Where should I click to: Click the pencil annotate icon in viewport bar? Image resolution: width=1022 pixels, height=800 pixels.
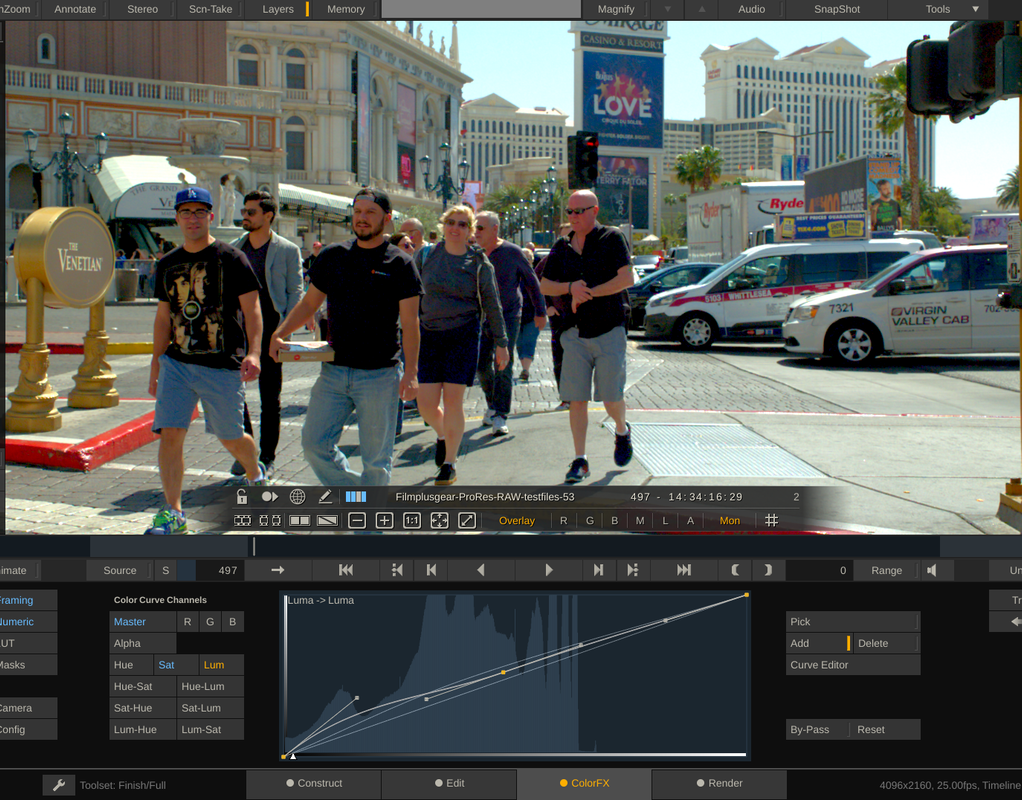tap(325, 497)
